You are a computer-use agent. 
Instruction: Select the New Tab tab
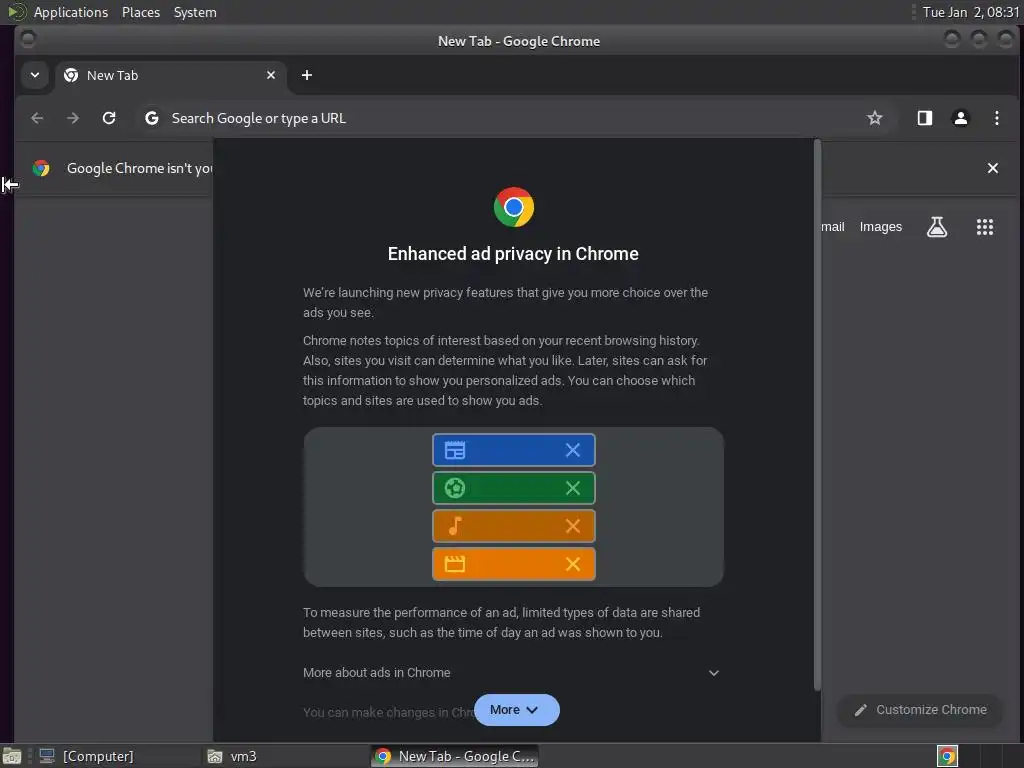click(170, 75)
